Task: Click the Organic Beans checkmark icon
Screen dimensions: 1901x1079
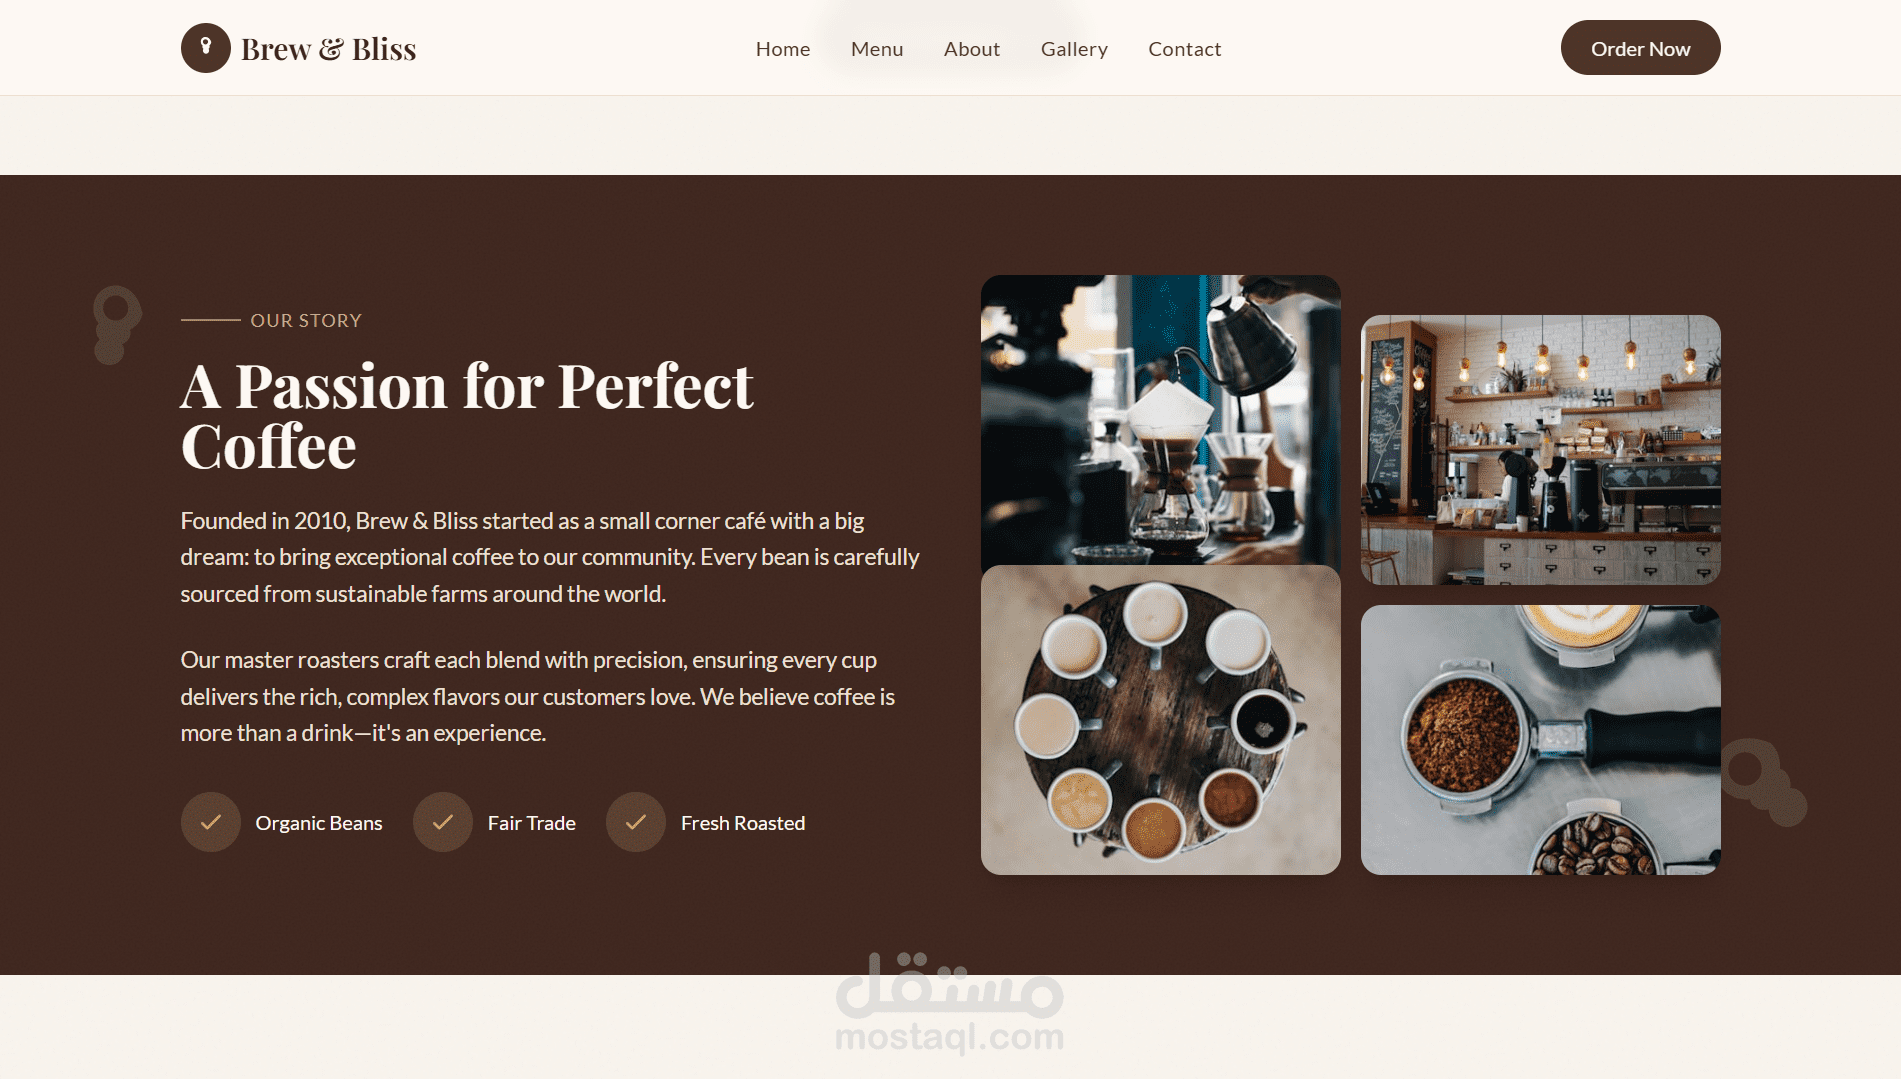Action: coord(211,822)
